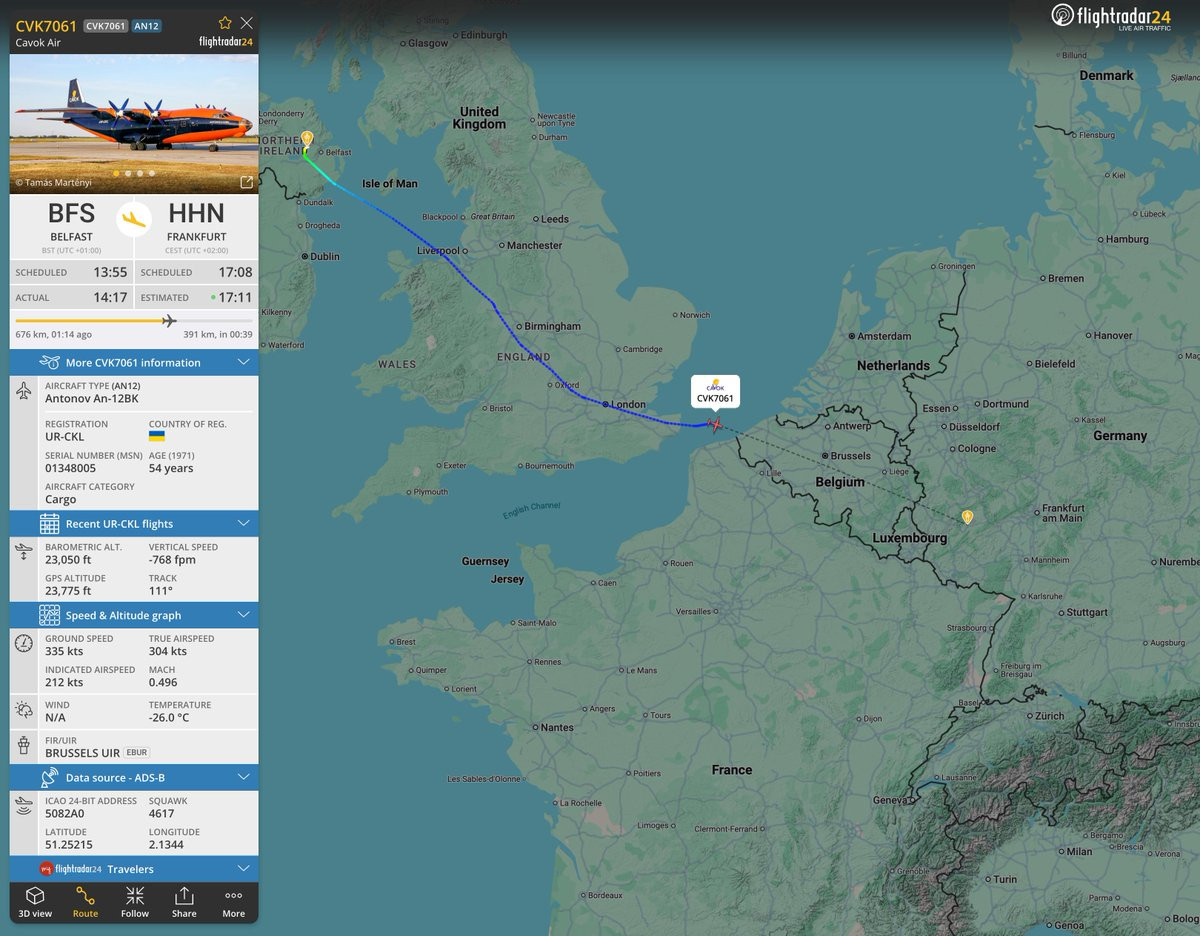Click the Tamás Martényi photo credit
Viewport: 1200px width, 936px height.
[x=56, y=184]
